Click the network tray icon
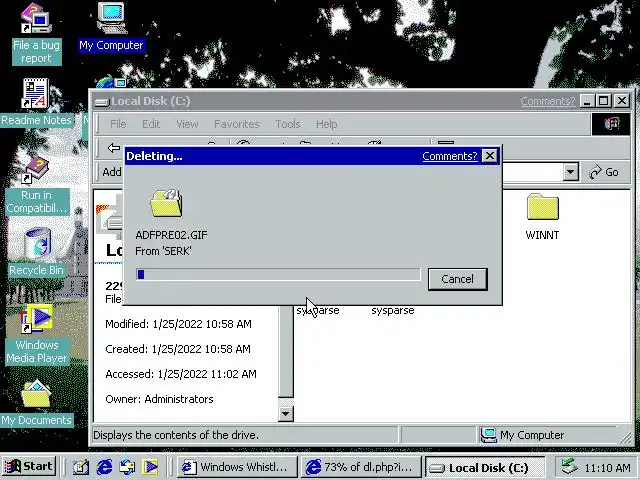Viewport: 640px width, 480px height. point(569,466)
